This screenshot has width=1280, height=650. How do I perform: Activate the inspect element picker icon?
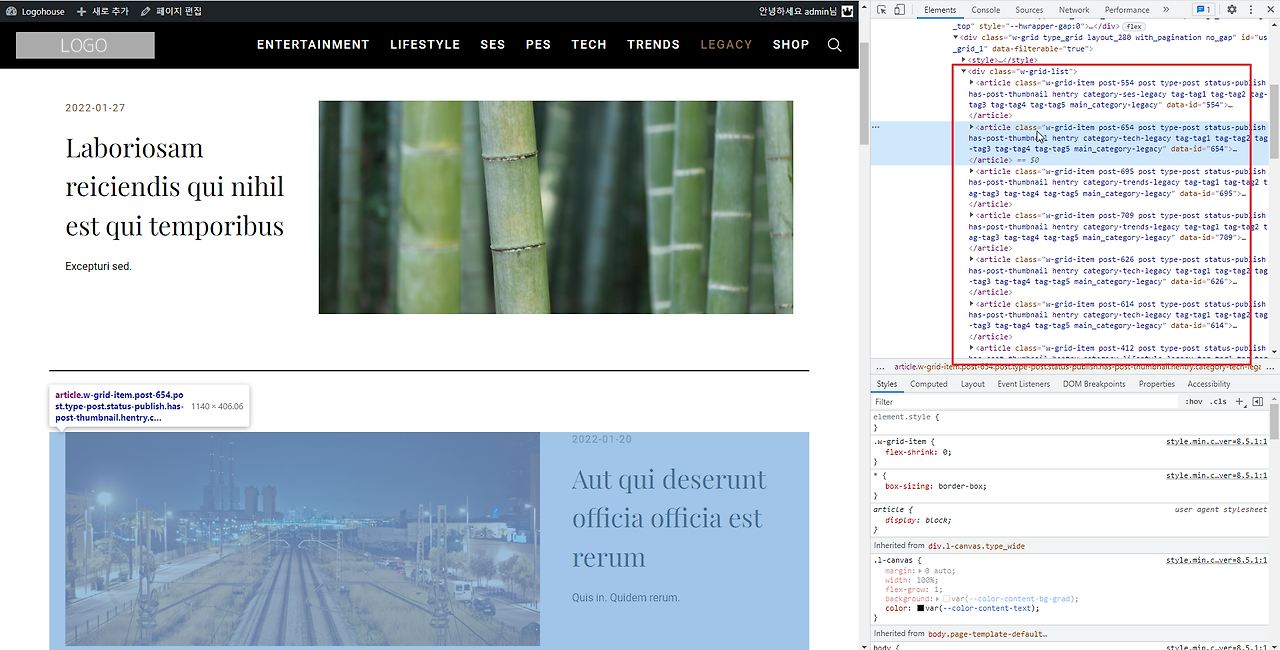tap(881, 10)
